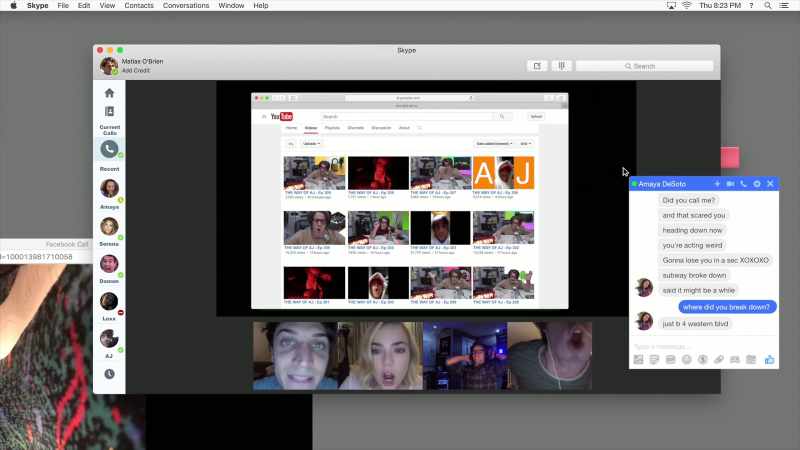
Task: Expand the sort order dropdown on YouTube
Action: pos(494,144)
